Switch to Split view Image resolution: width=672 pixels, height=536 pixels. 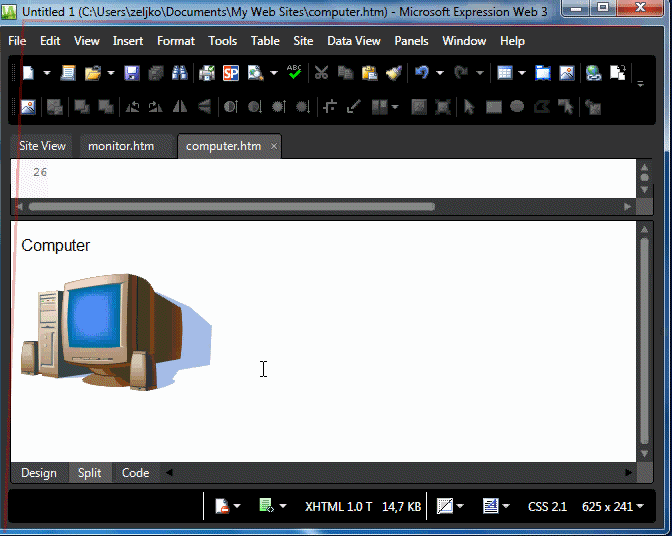(x=90, y=473)
